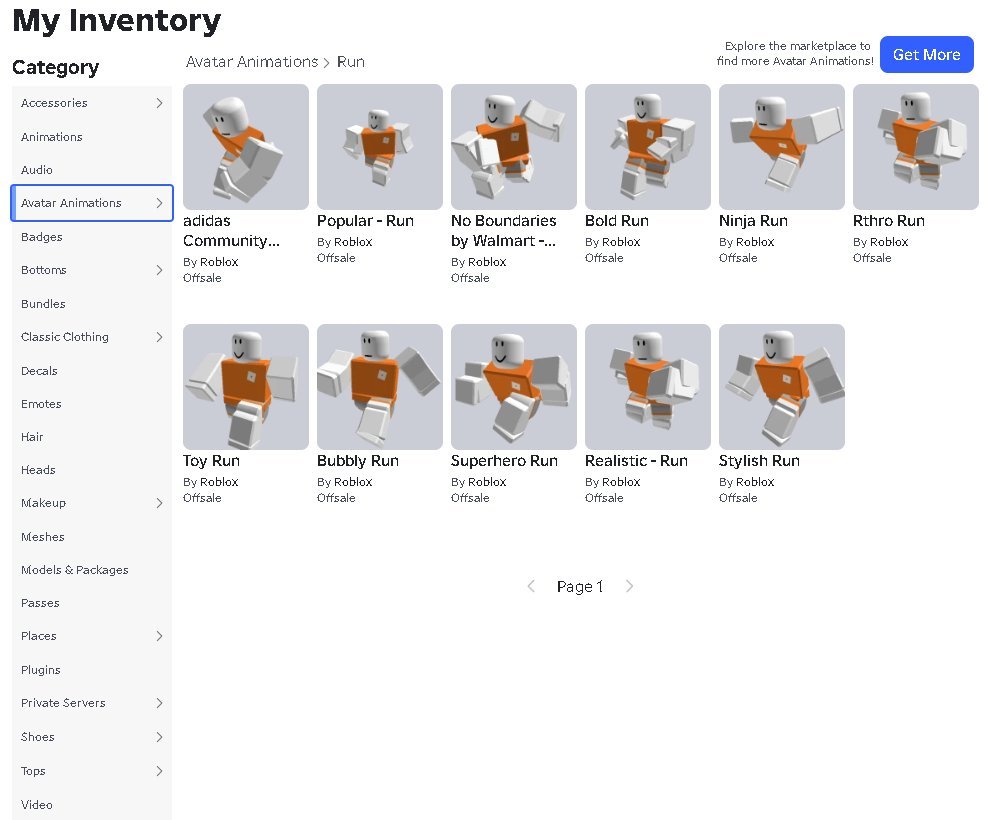Expand the Shoes category chevron
Screen dimensions: 989x820
(160, 737)
